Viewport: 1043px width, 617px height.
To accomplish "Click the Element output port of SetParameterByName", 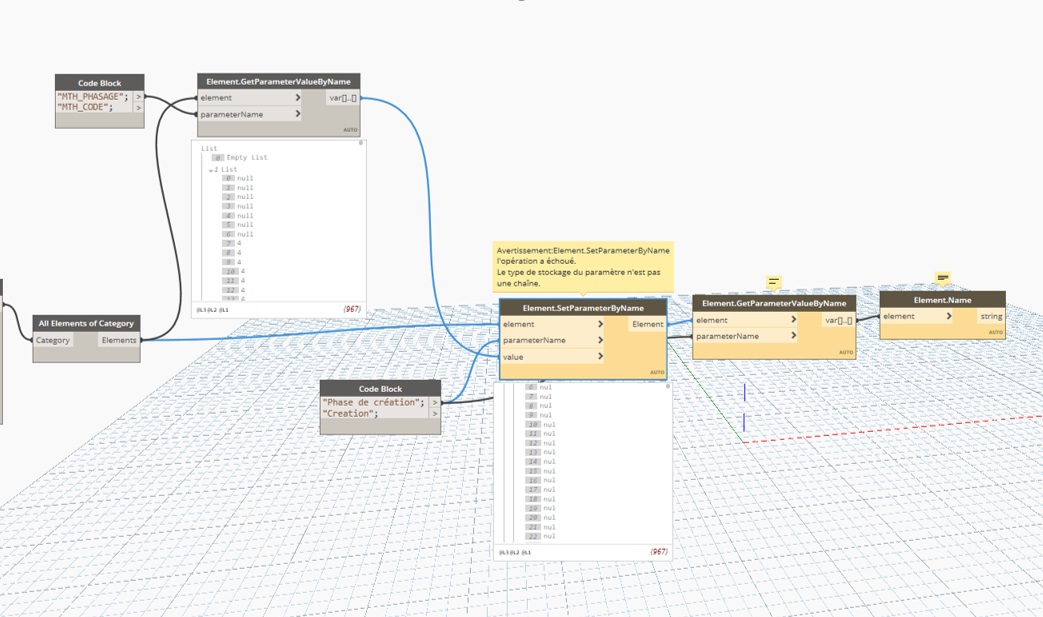I will pyautogui.click(x=647, y=325).
